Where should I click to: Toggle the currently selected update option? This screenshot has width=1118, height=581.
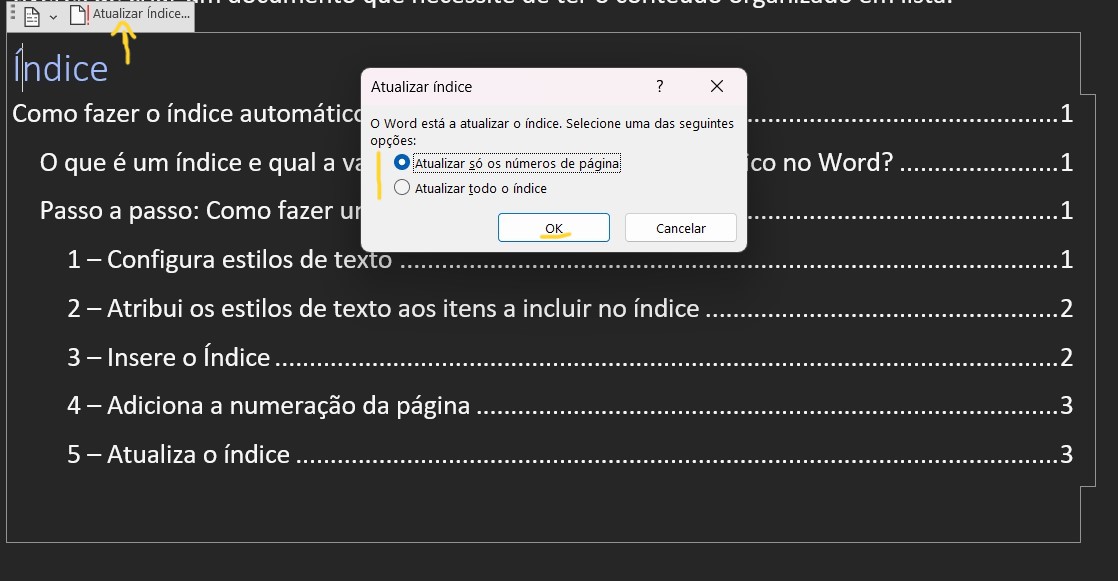coord(401,164)
